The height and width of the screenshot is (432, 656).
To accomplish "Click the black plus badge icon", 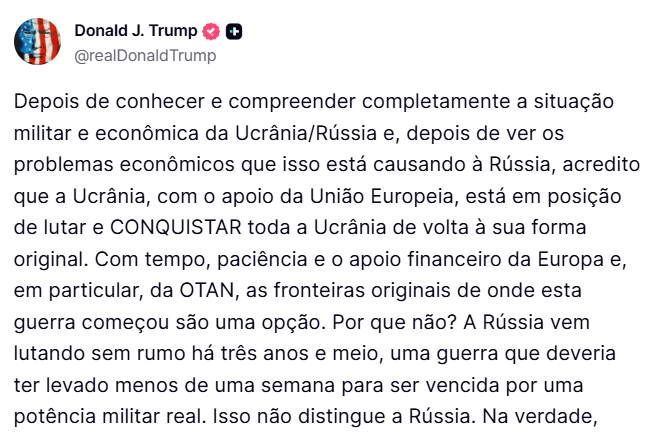I will 234,31.
